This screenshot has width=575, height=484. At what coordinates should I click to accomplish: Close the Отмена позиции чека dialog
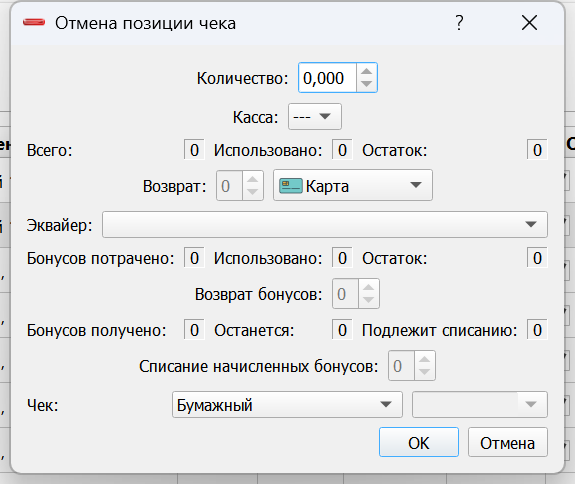pyautogui.click(x=529, y=23)
